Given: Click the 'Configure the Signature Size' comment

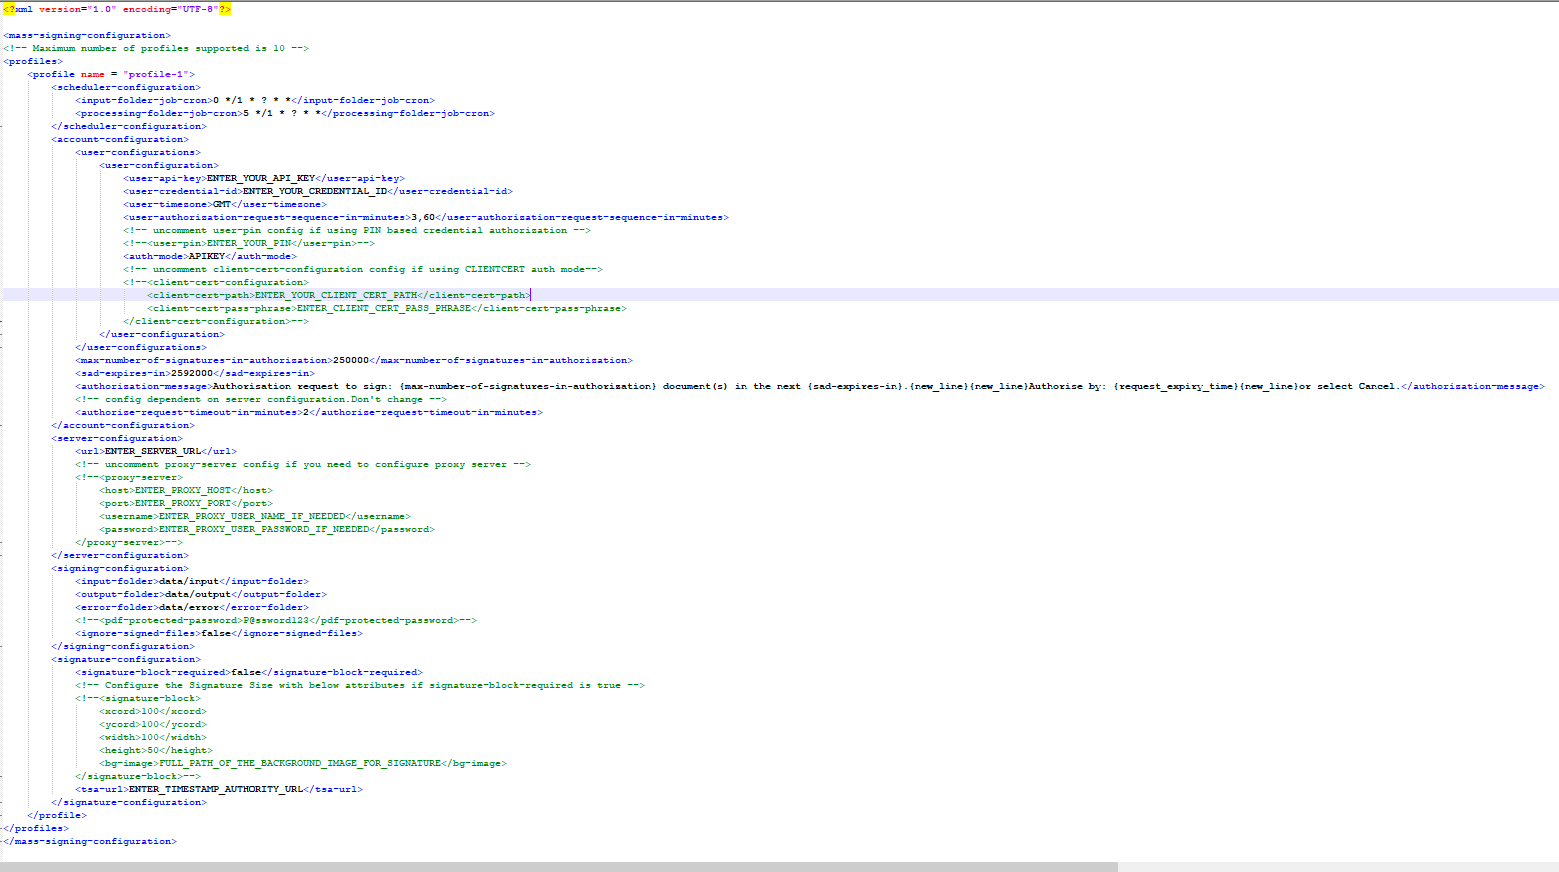Looking at the screenshot, I should point(360,685).
